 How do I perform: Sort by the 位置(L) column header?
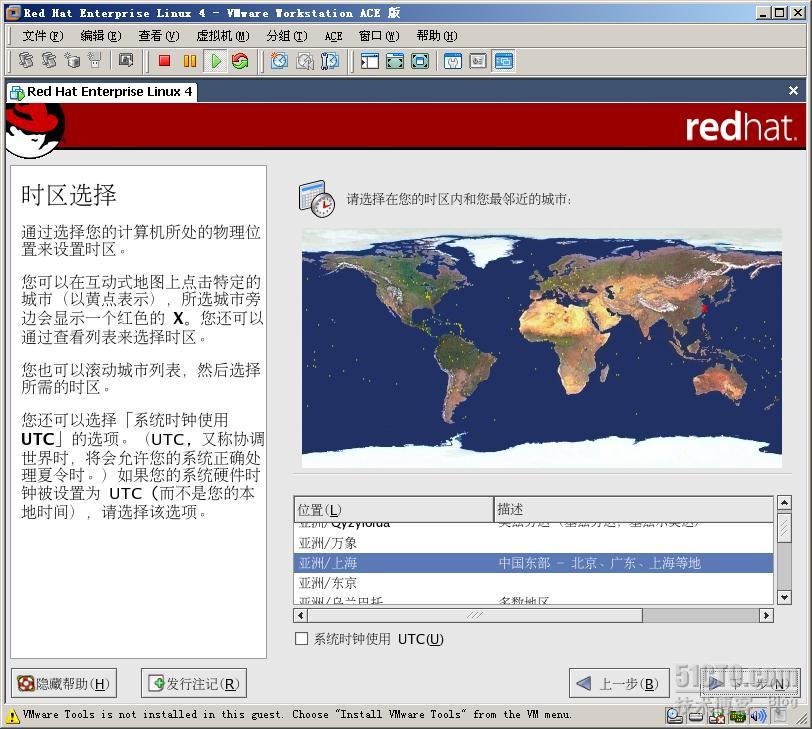tap(394, 509)
